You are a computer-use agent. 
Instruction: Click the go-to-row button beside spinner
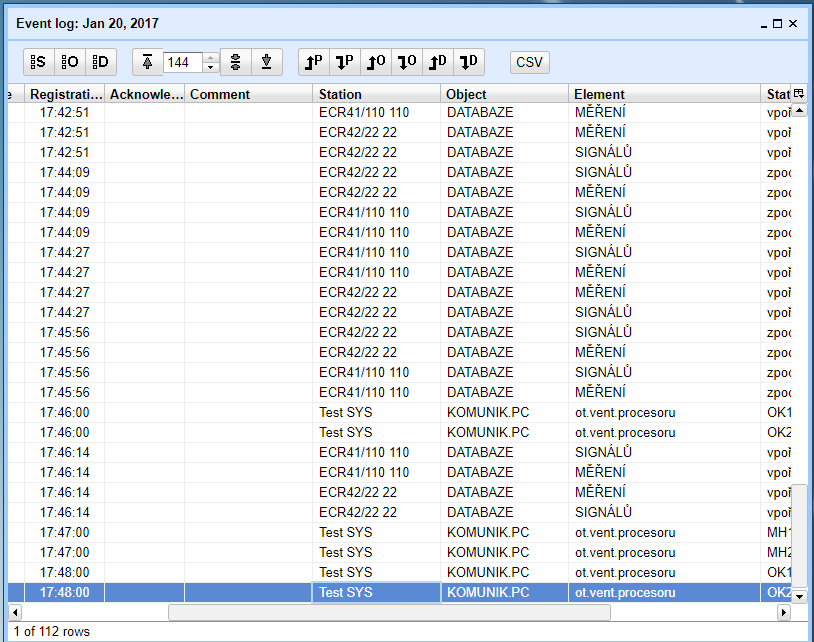[x=236, y=62]
